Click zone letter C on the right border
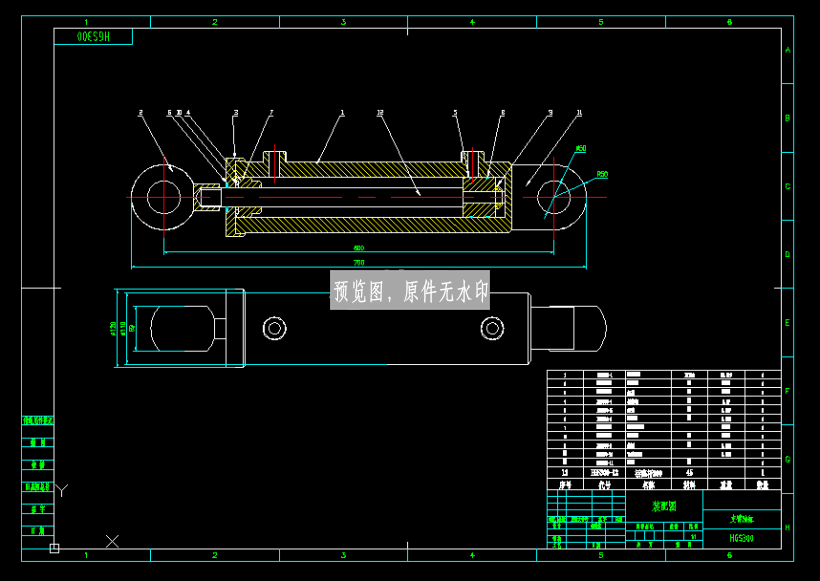 pyautogui.click(x=788, y=187)
